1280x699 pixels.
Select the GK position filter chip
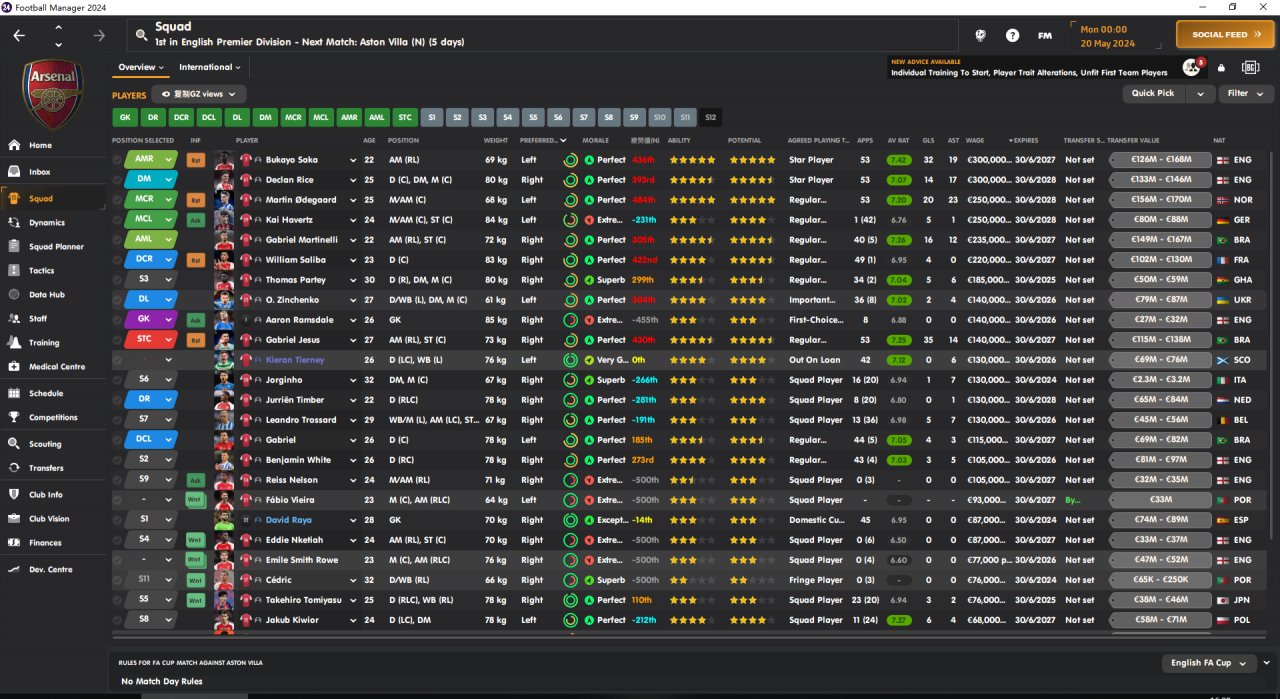pyautogui.click(x=125, y=117)
